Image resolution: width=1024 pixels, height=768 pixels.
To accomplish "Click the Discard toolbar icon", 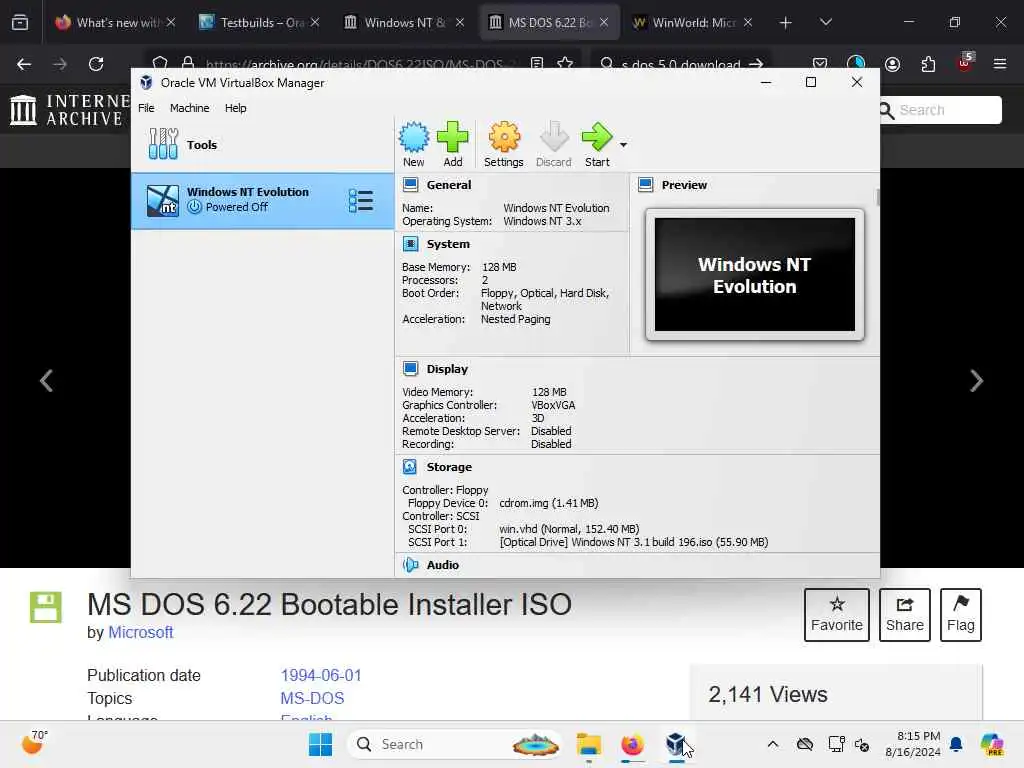I will [x=554, y=144].
